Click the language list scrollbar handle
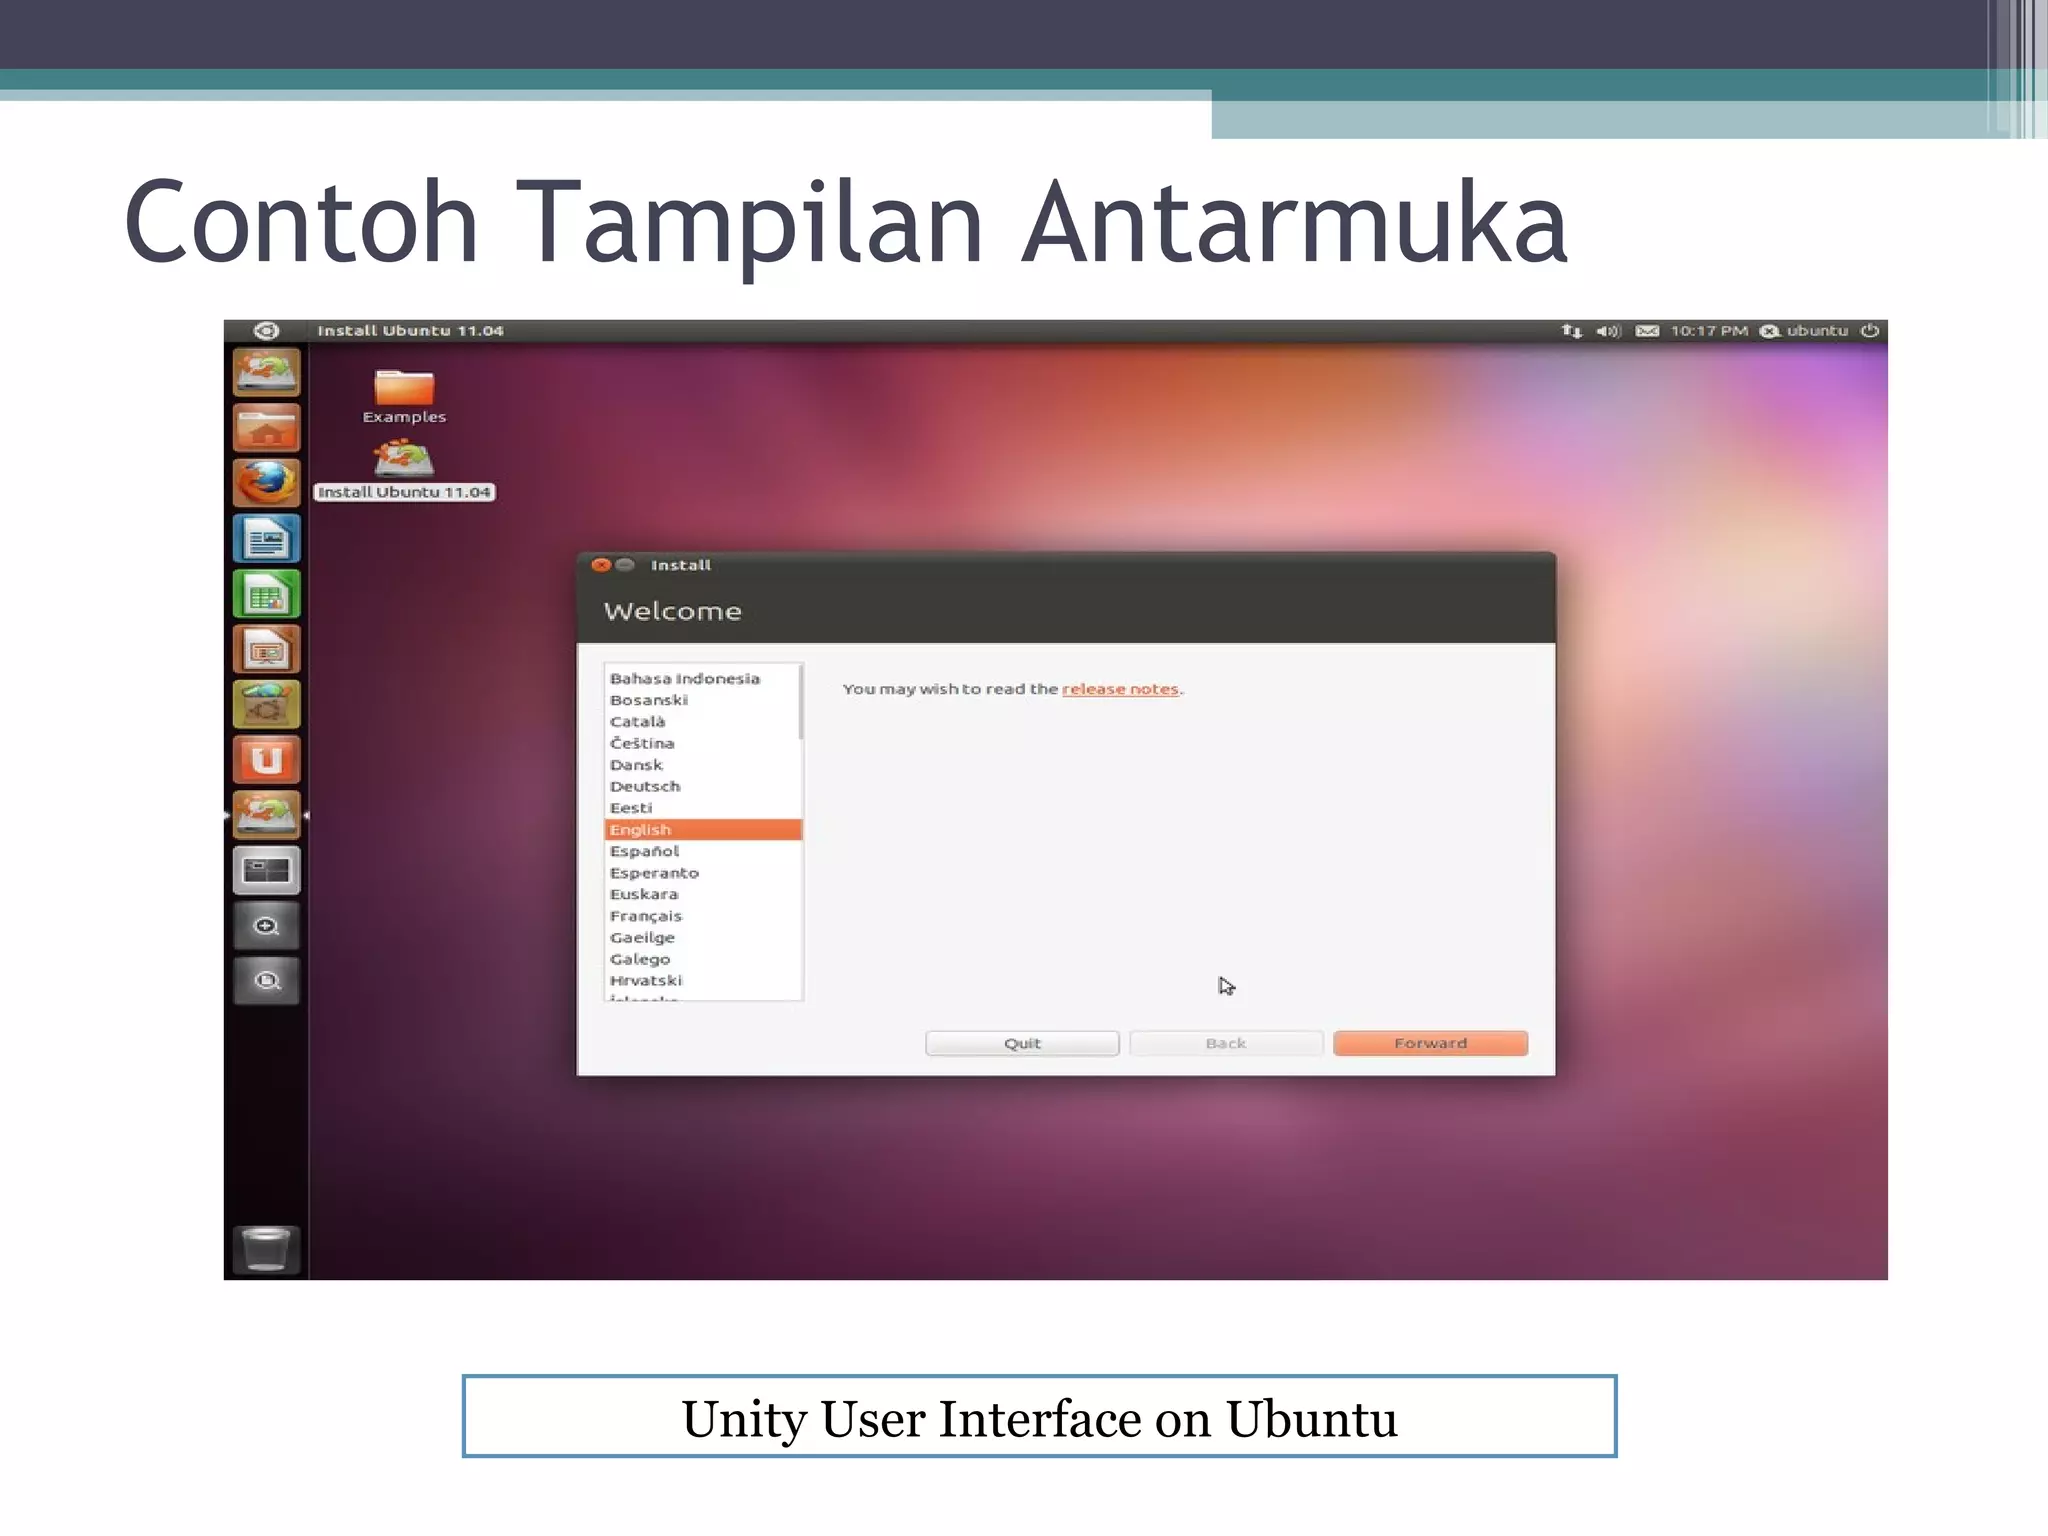This screenshot has height=1536, width=2048. click(x=800, y=702)
